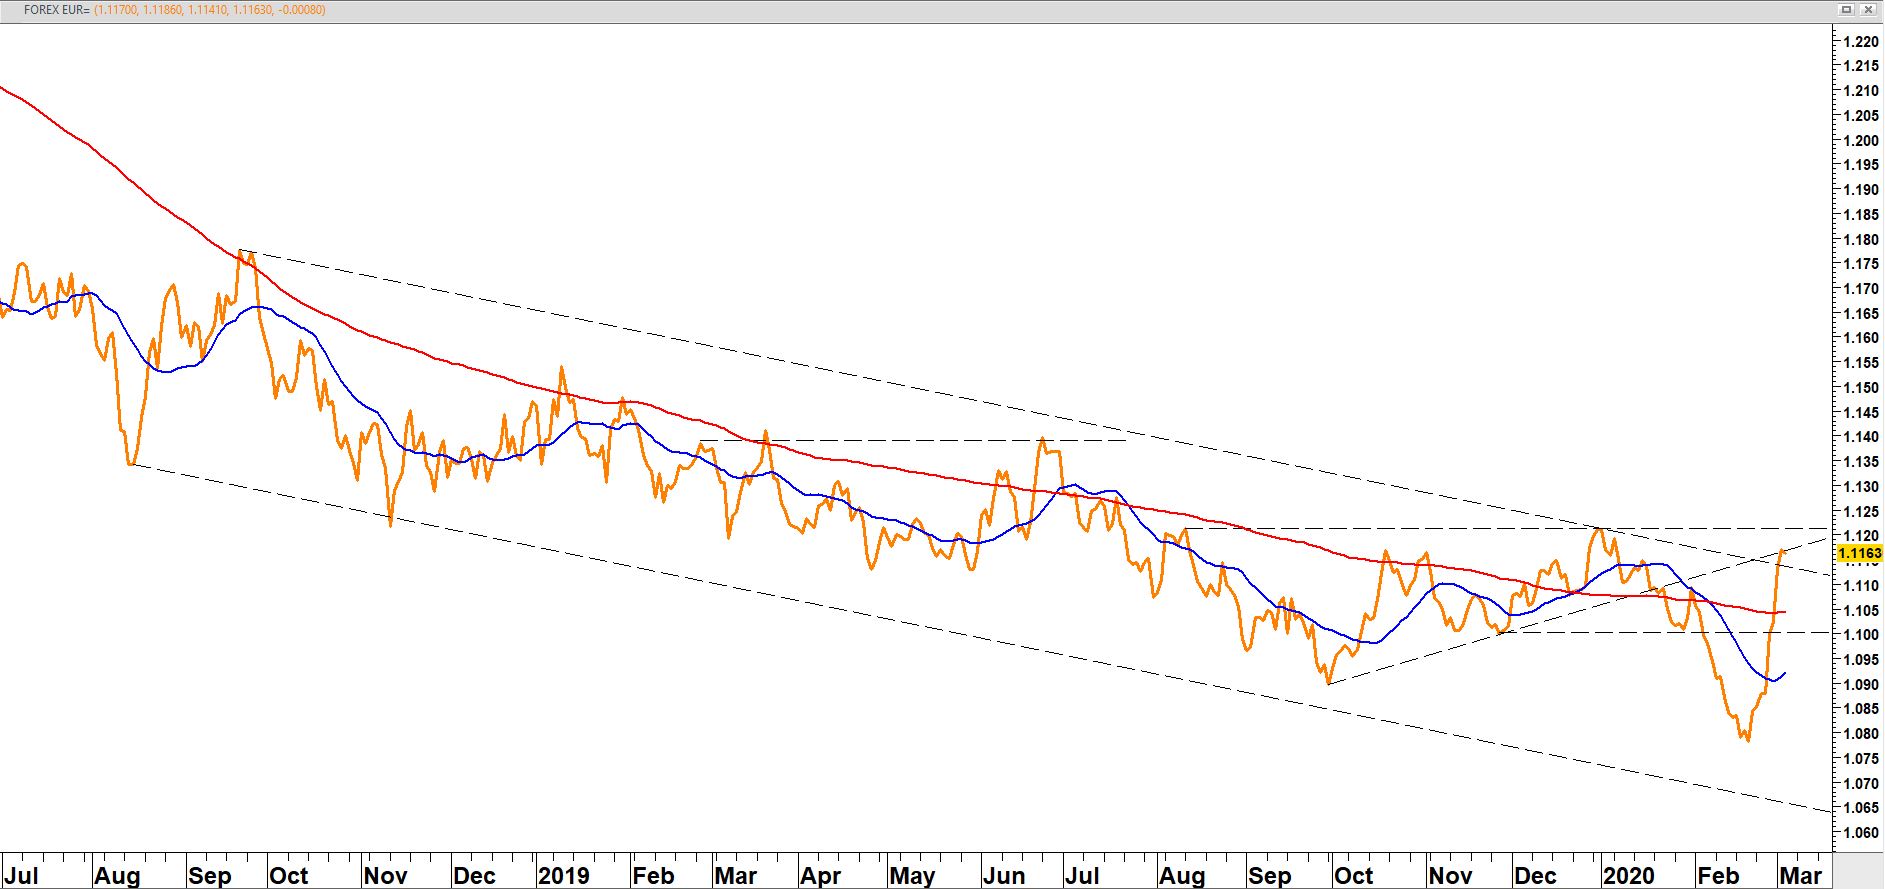Click the 1.150 level on price axis
Image resolution: width=1885 pixels, height=889 pixels.
pyautogui.click(x=1860, y=388)
